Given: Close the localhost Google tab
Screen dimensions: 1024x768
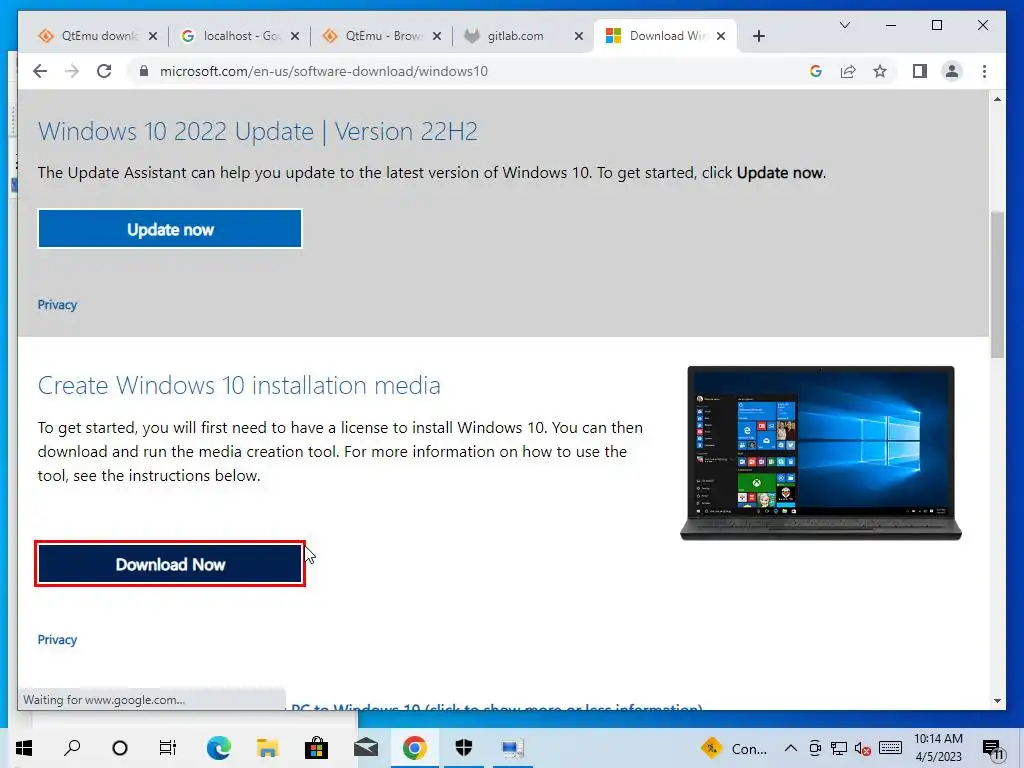Looking at the screenshot, I should pyautogui.click(x=295, y=36).
